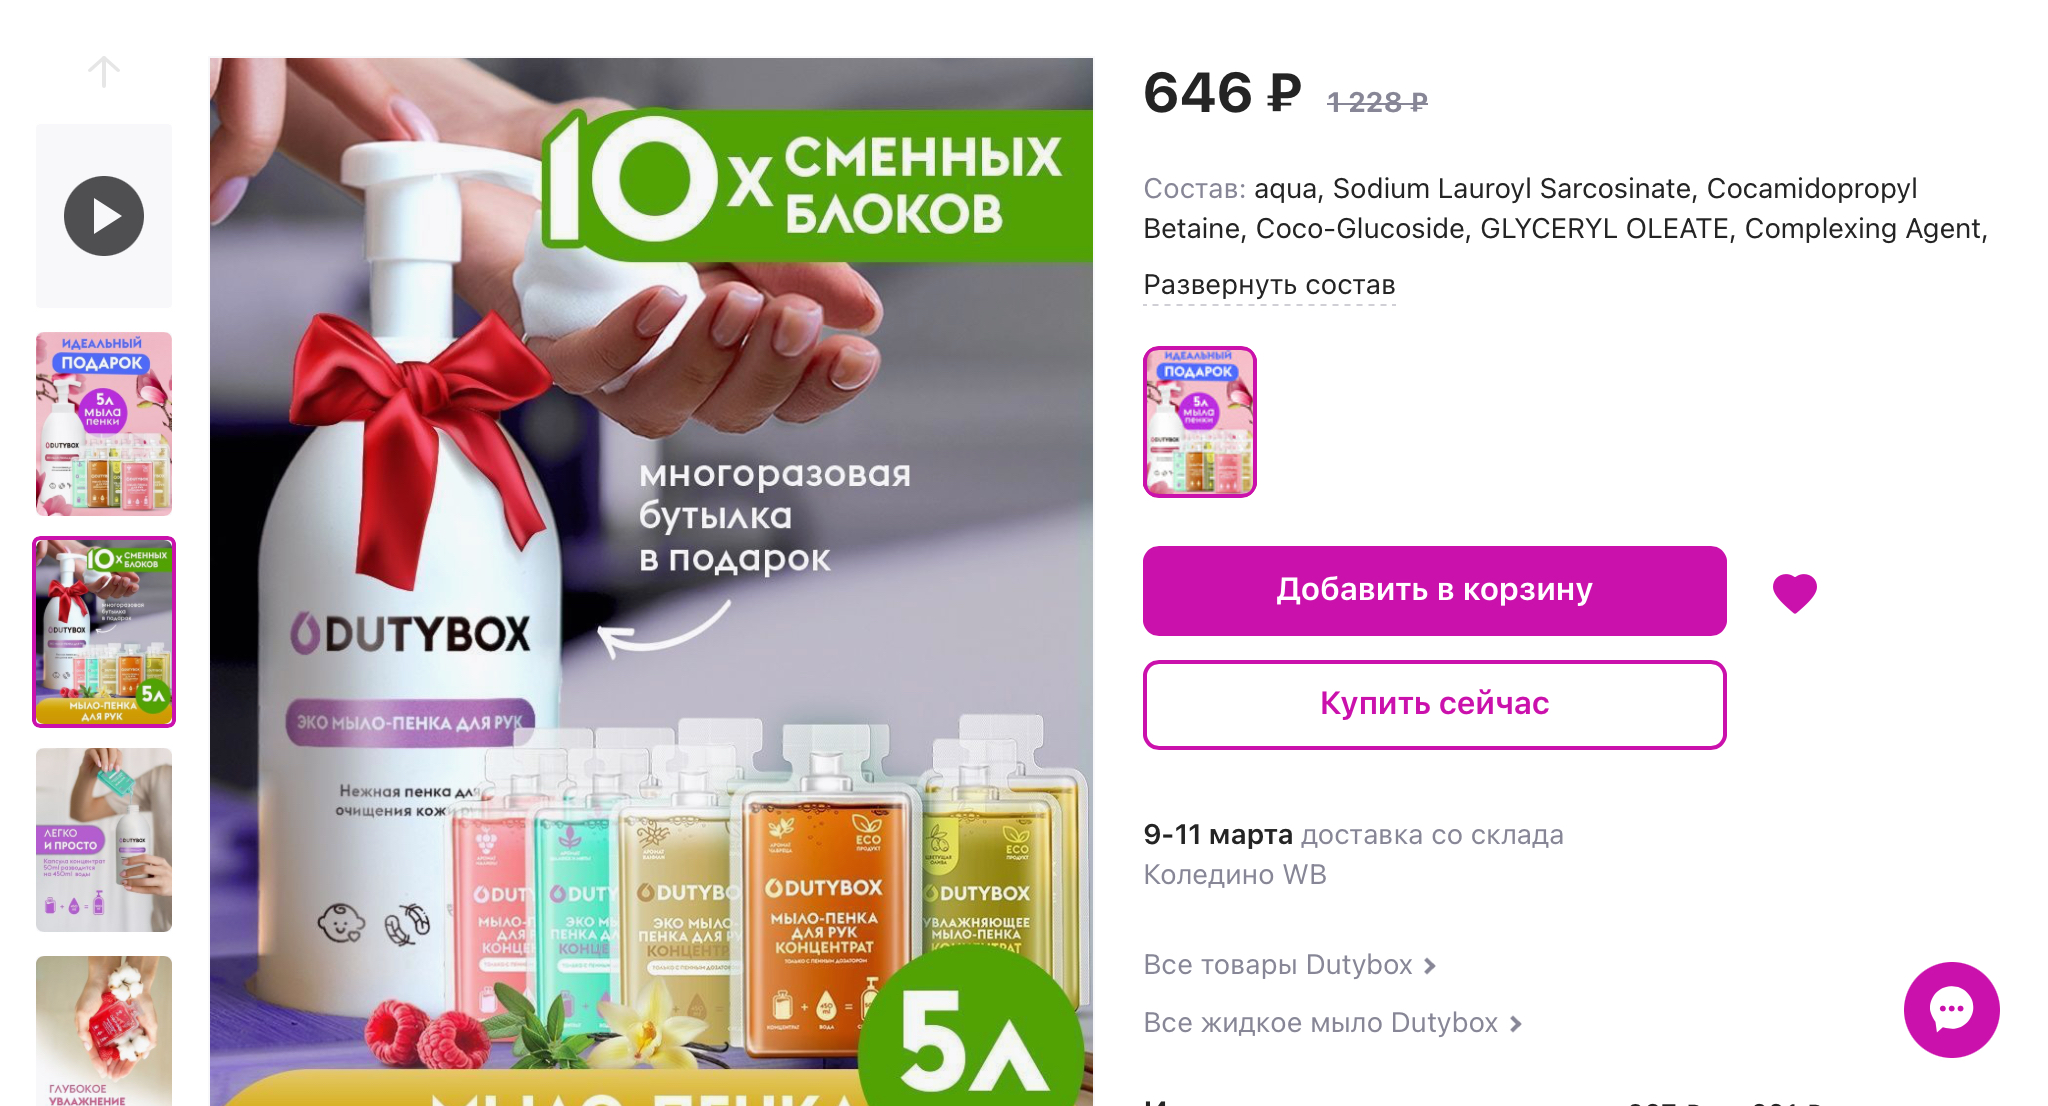This screenshot has height=1106, width=2048.
Task: Click the 9-11 марта delivery info
Action: tap(1353, 854)
